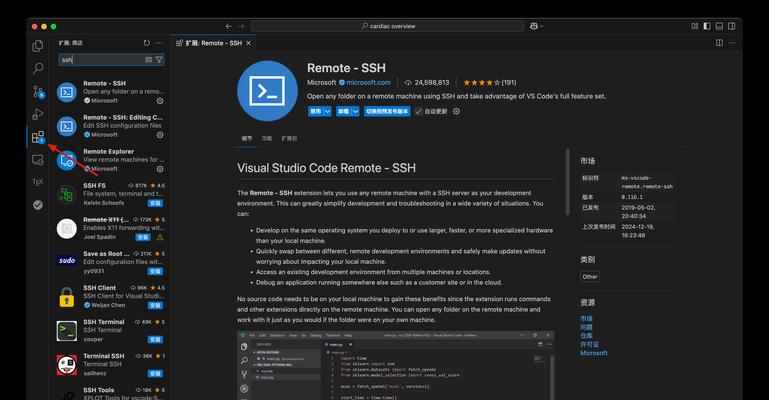Viewport: 769px width, 400px height.
Task: Expand the disable button dropdown arrow
Action: pyautogui.click(x=328, y=111)
